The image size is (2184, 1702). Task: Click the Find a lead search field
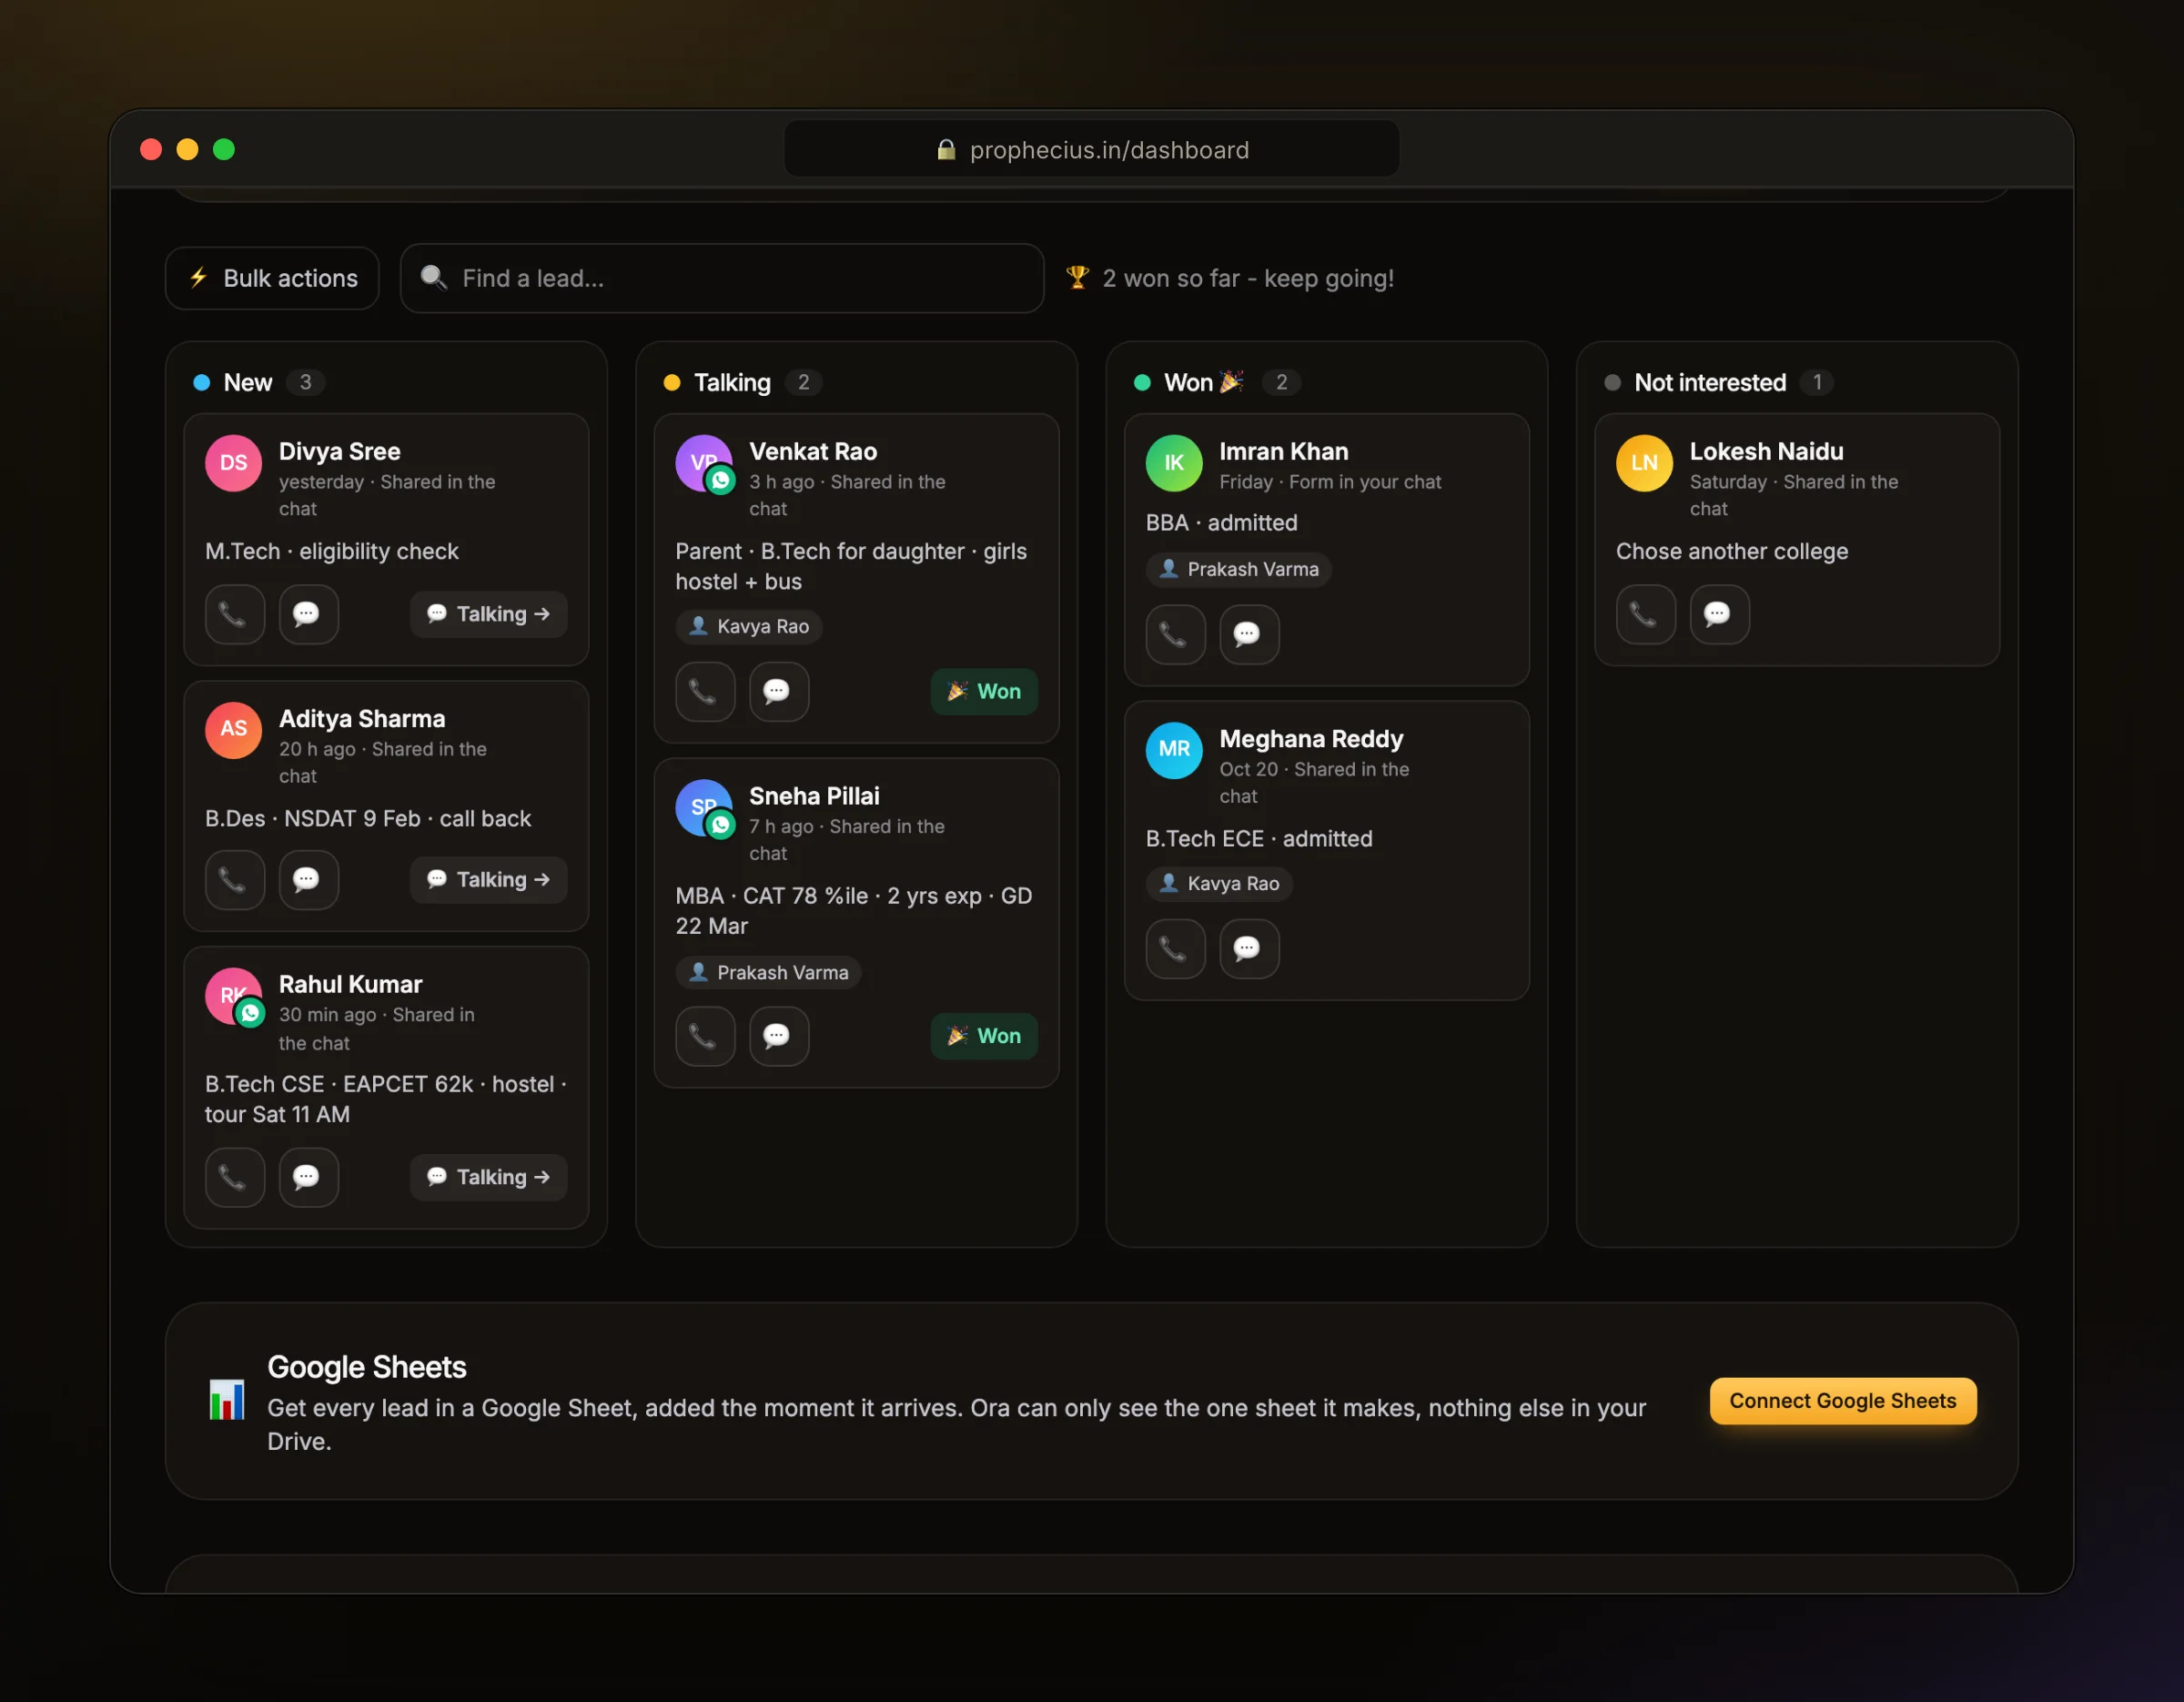point(722,278)
